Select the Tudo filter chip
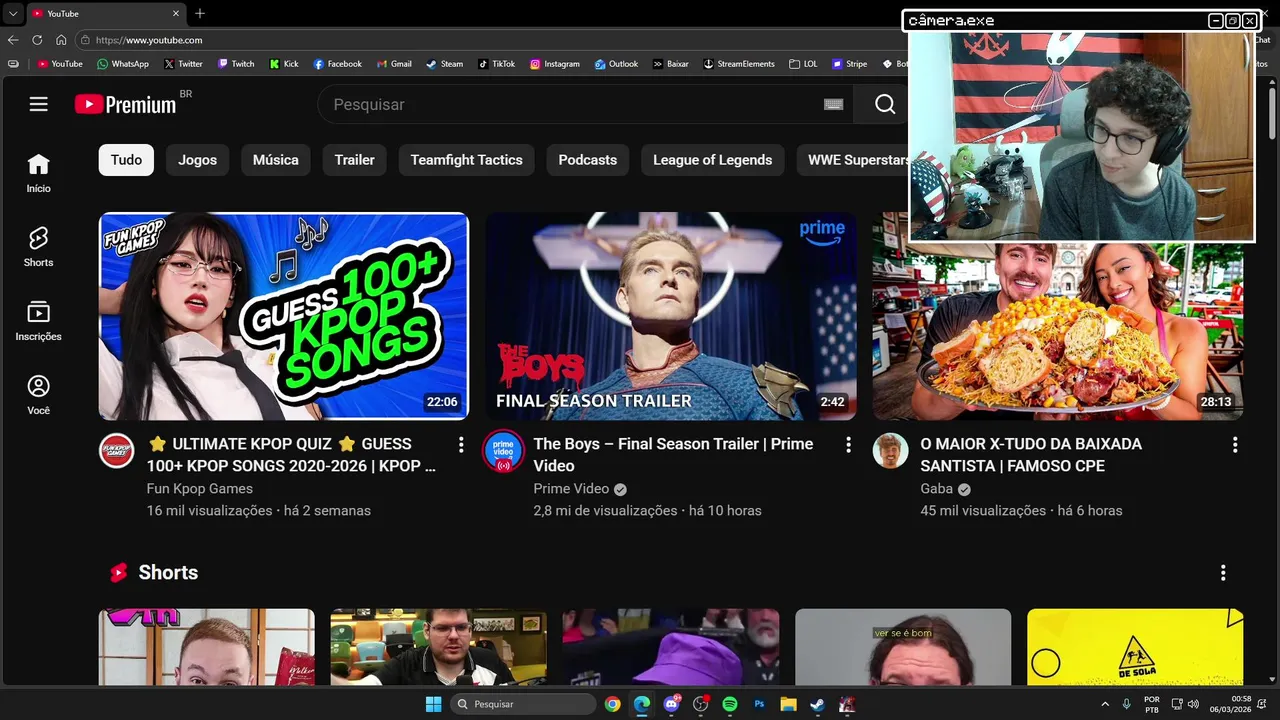 [126, 160]
